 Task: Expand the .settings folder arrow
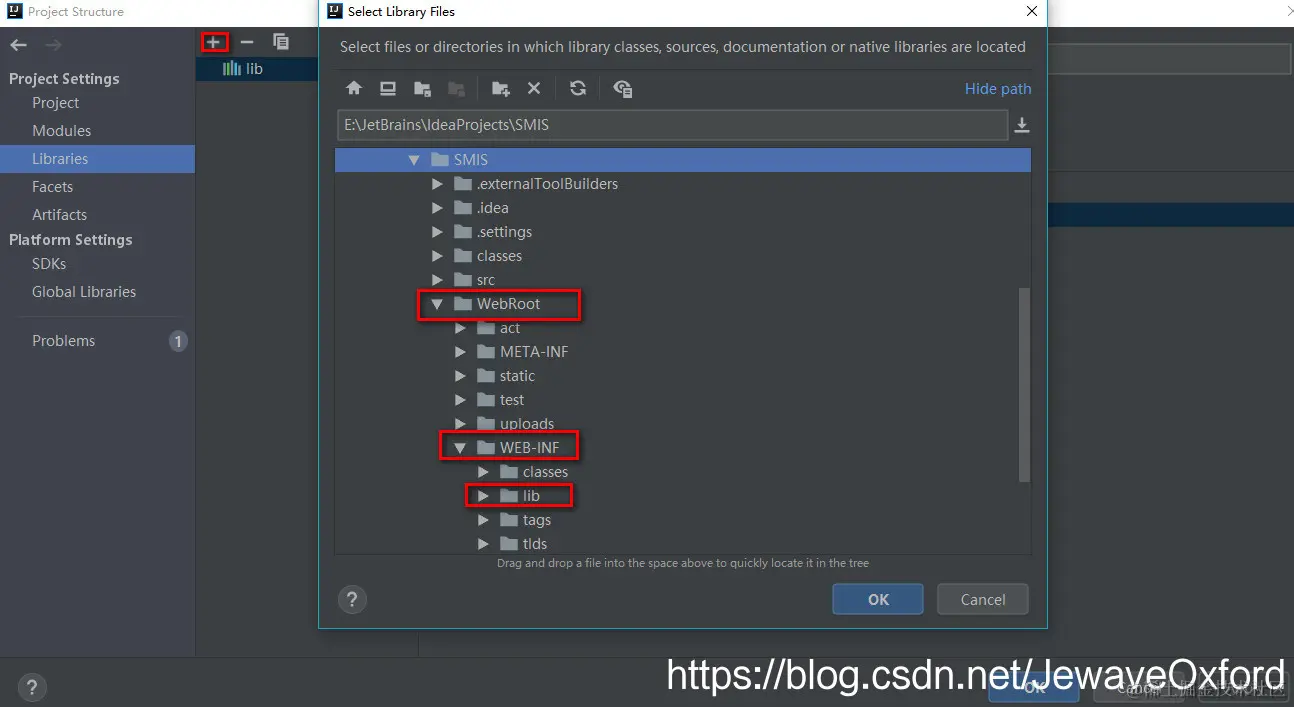(x=437, y=232)
